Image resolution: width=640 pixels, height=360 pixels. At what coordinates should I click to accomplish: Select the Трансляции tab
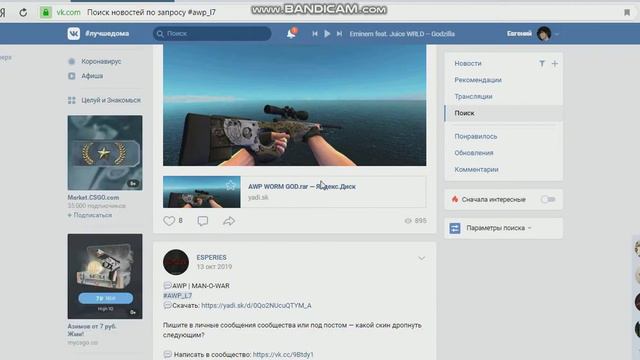point(473,96)
